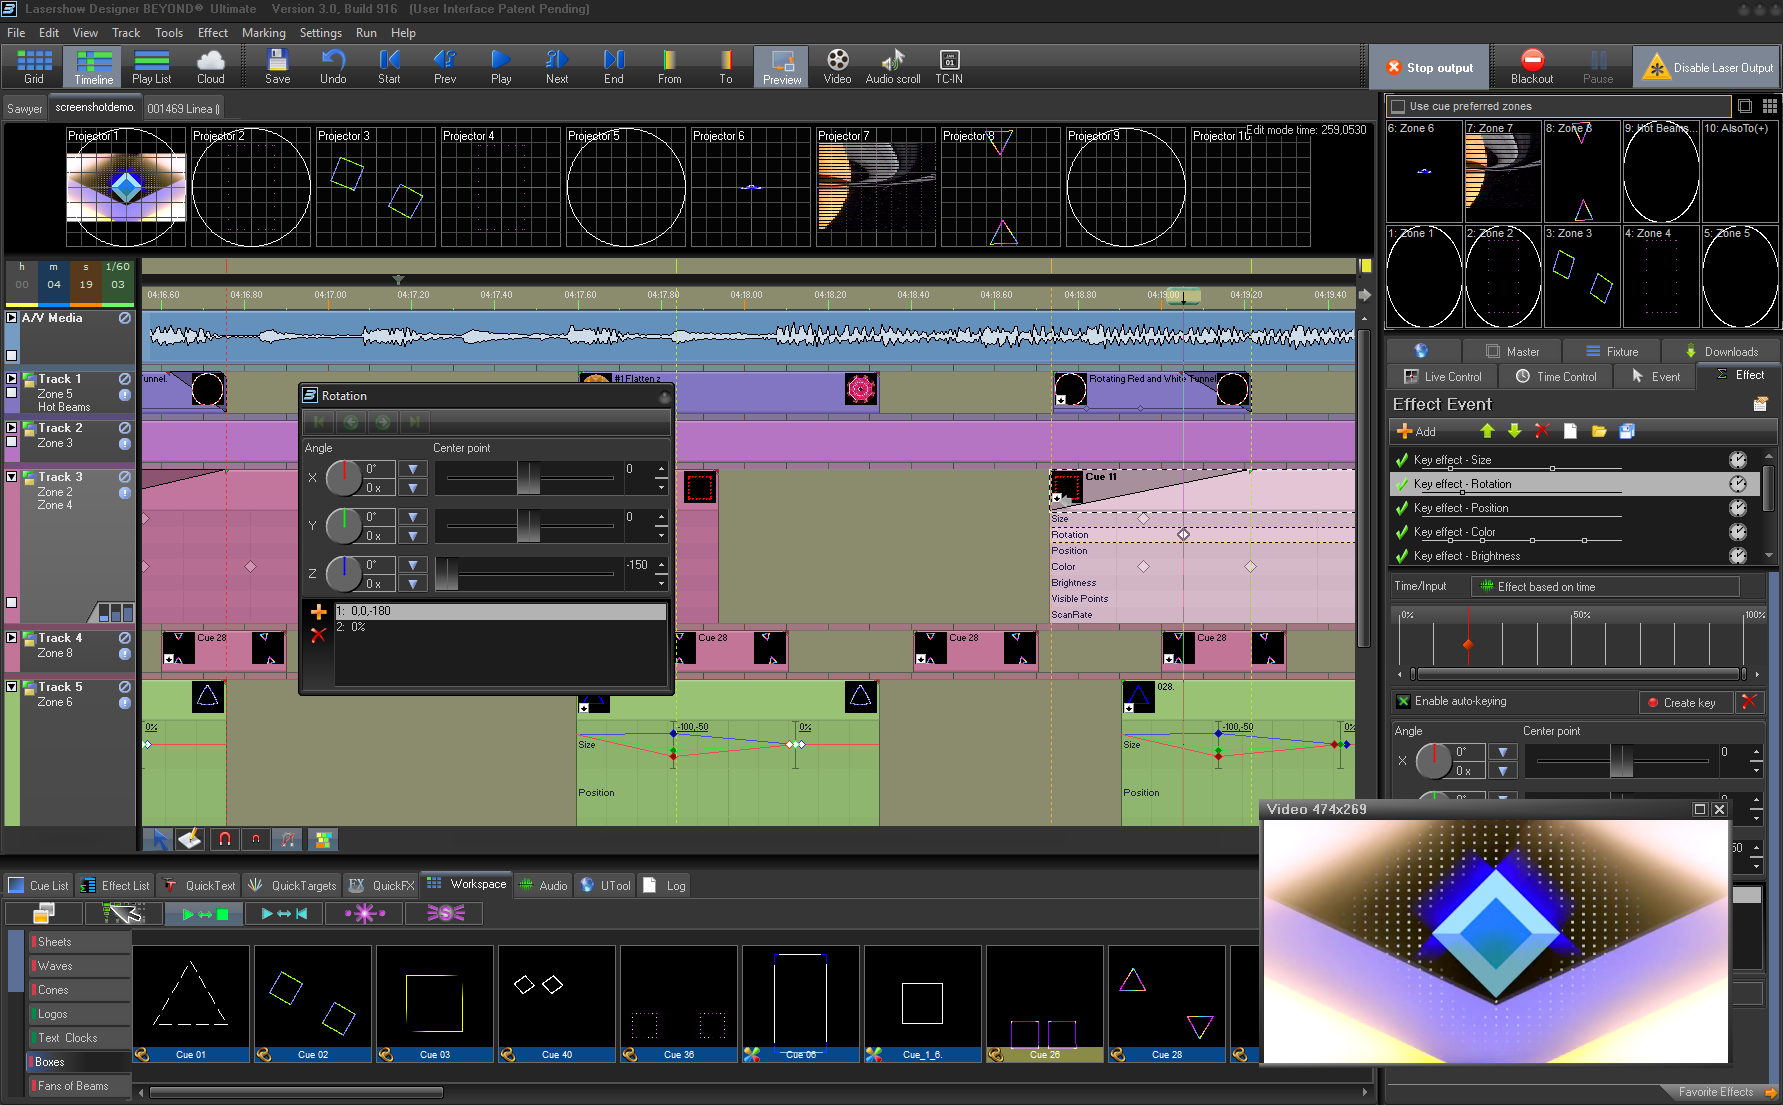Select the magnet snap tool

224,840
